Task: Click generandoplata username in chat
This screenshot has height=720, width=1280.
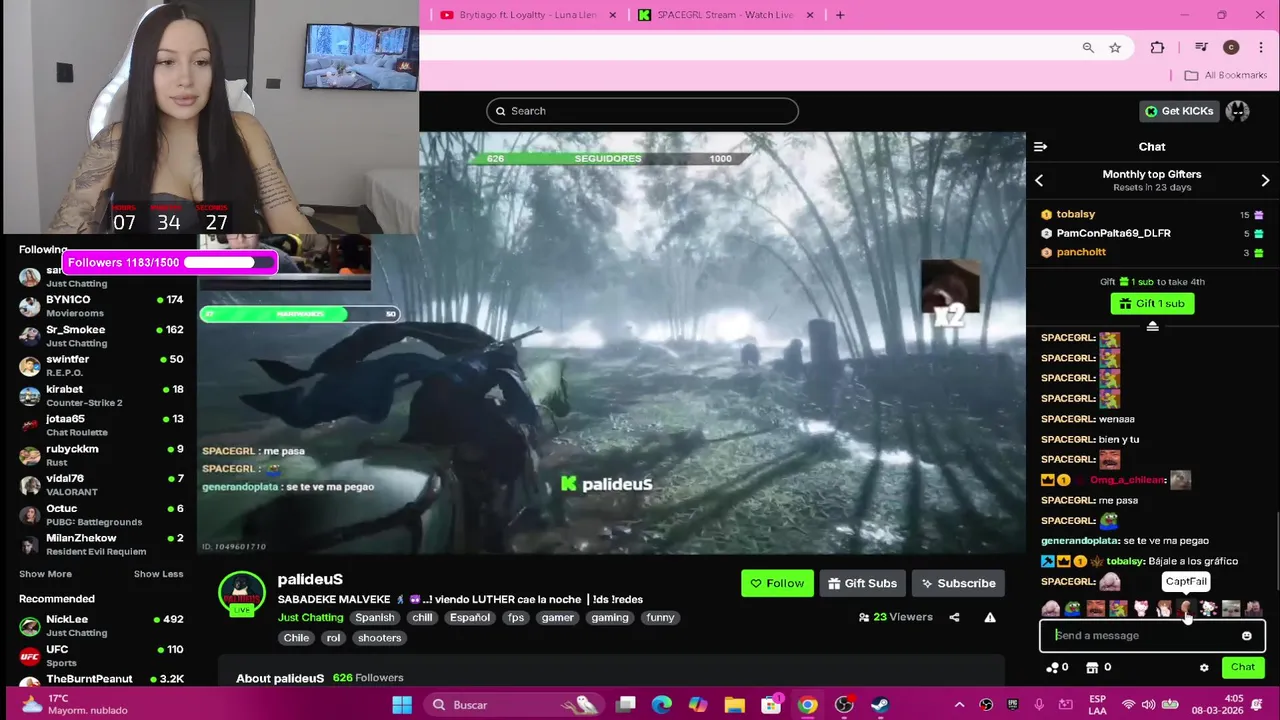Action: pos(1081,541)
